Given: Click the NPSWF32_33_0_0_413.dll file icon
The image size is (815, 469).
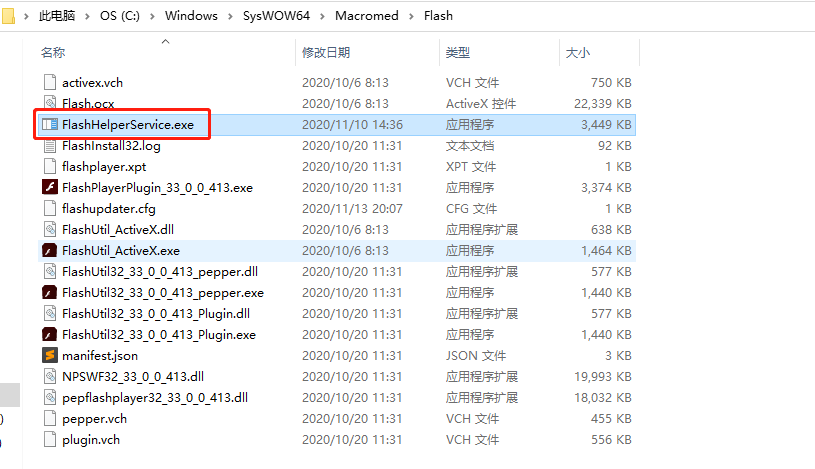Looking at the screenshot, I should (x=50, y=376).
